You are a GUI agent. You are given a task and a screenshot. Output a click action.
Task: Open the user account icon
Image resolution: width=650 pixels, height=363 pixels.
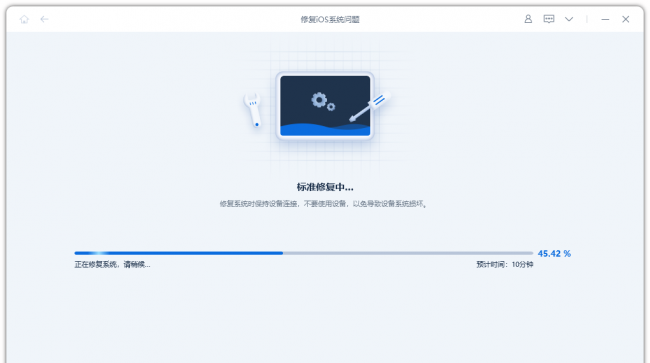tap(528, 19)
